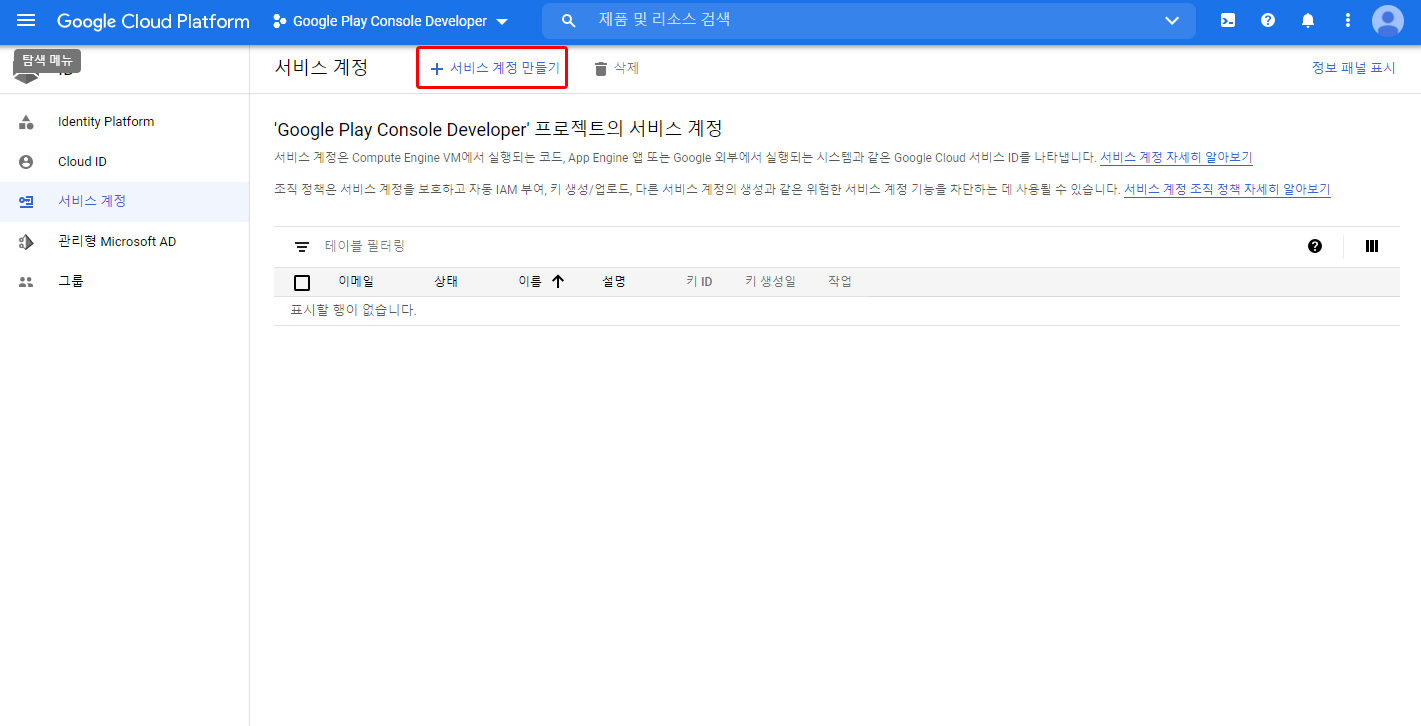
Task: Select 서비스 계정 in the sidebar
Action: pyautogui.click(x=124, y=201)
